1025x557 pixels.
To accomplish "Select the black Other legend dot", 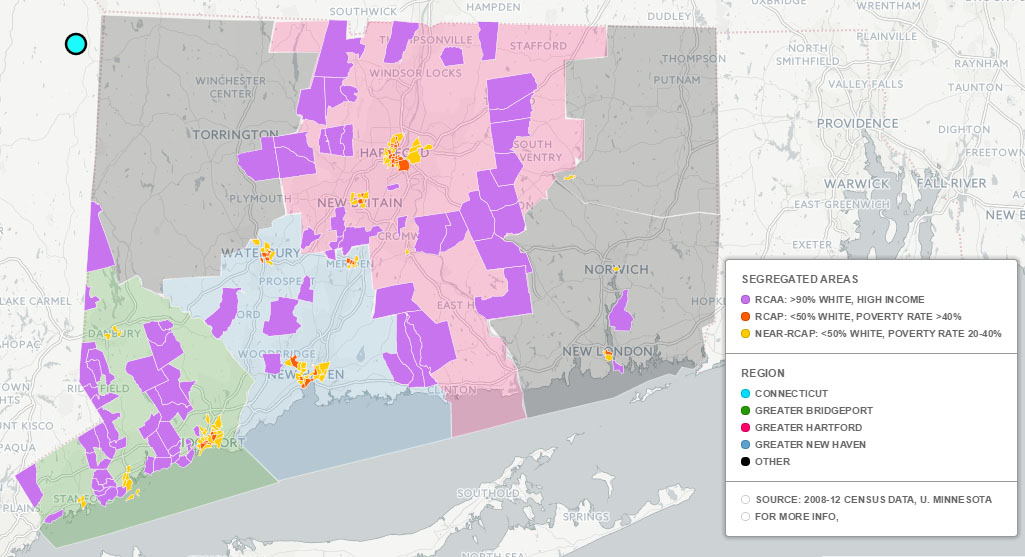I will tap(746, 461).
